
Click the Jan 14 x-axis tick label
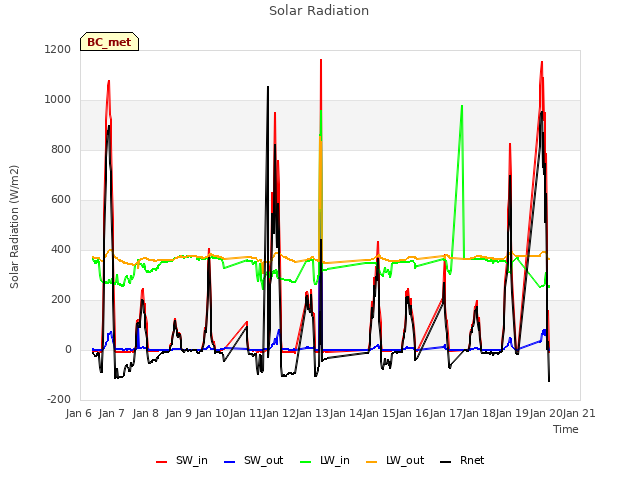(346, 414)
